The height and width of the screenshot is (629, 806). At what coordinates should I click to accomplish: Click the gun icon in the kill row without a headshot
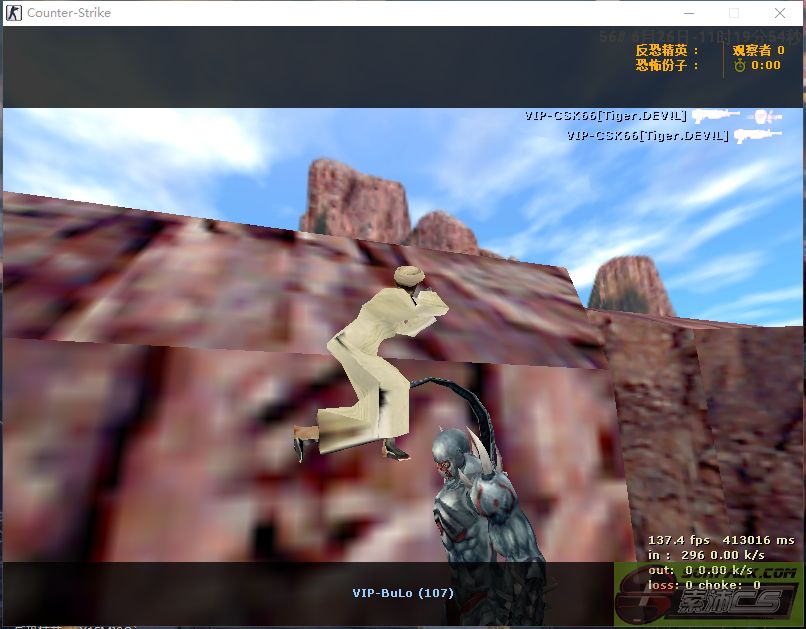pos(758,136)
